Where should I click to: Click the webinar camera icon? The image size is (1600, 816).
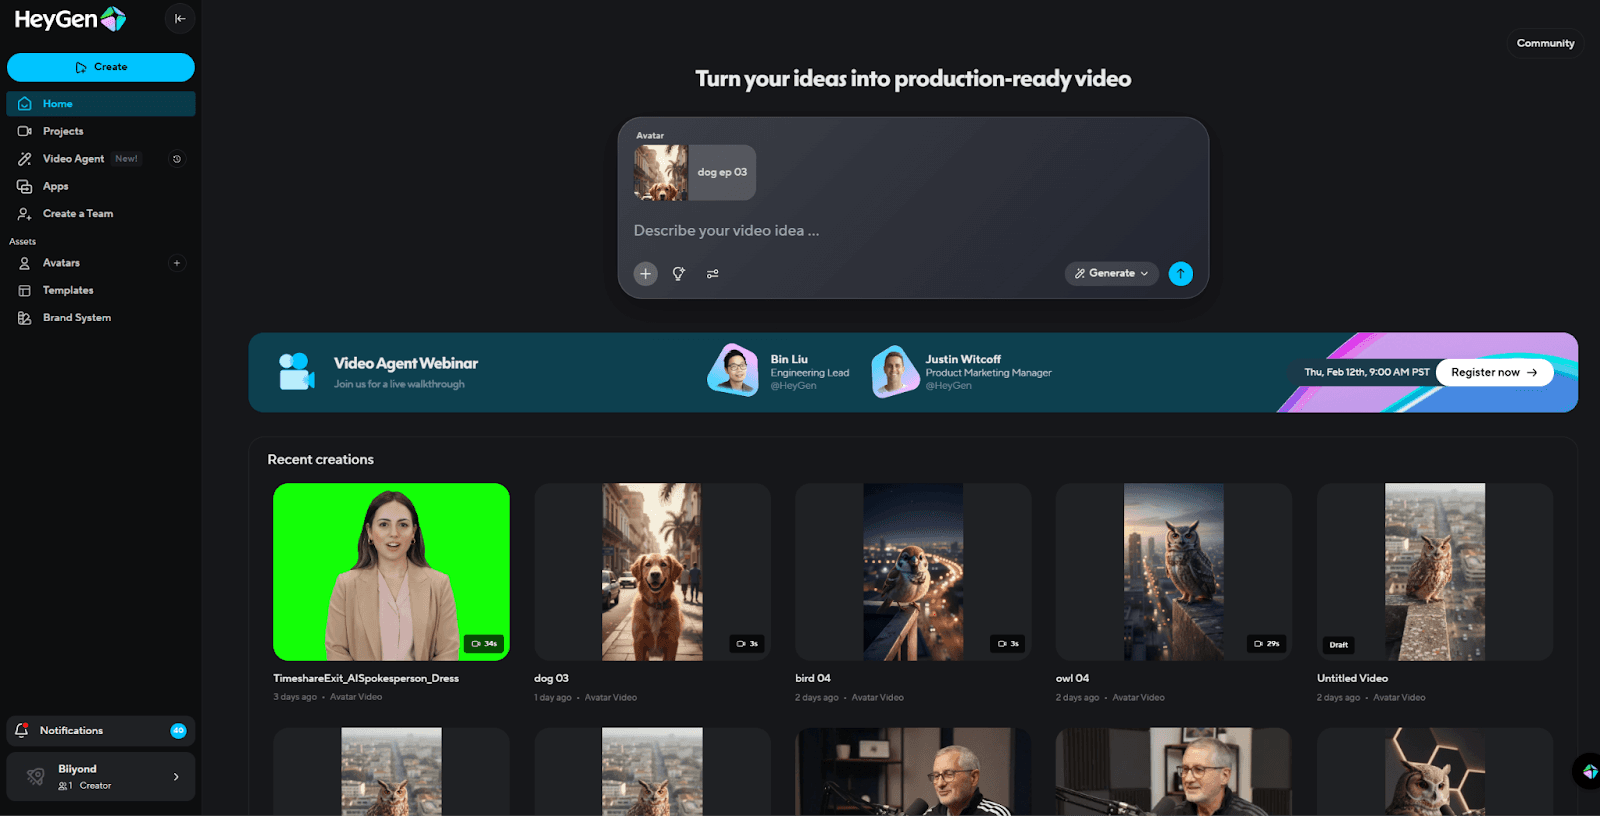tap(296, 372)
